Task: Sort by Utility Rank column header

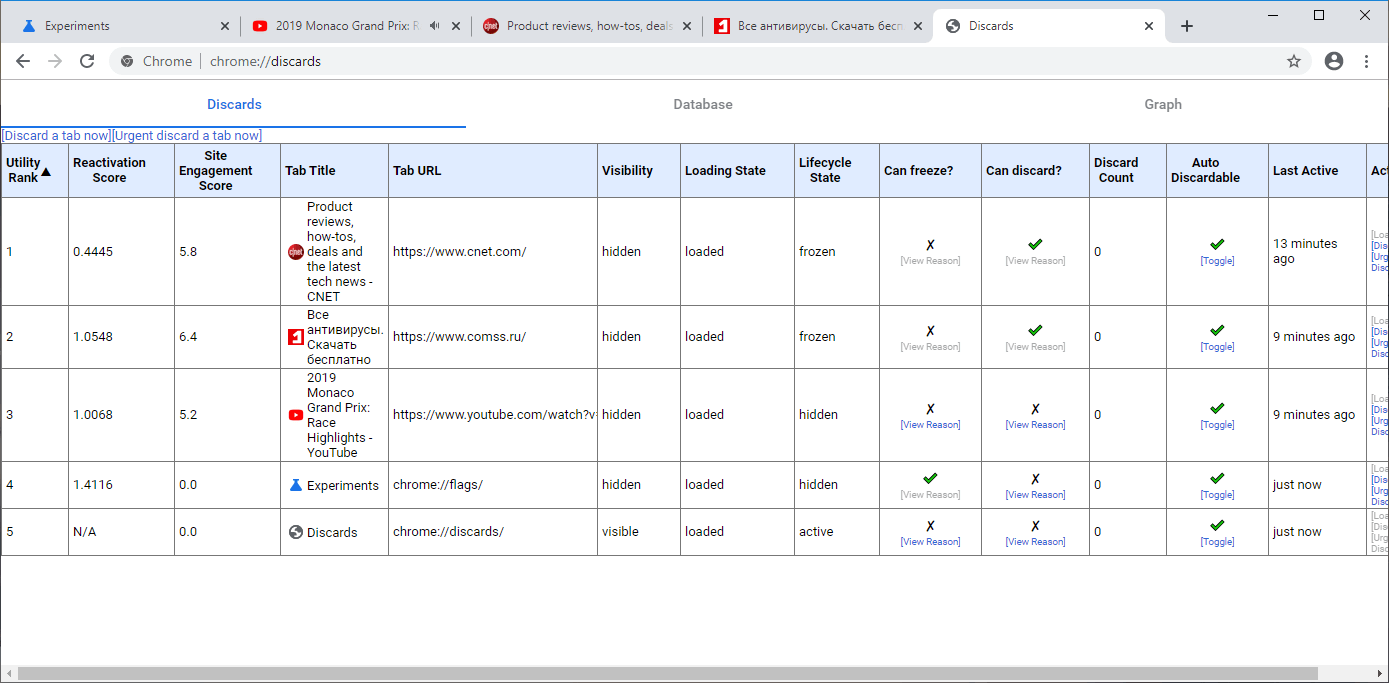Action: click(x=35, y=171)
